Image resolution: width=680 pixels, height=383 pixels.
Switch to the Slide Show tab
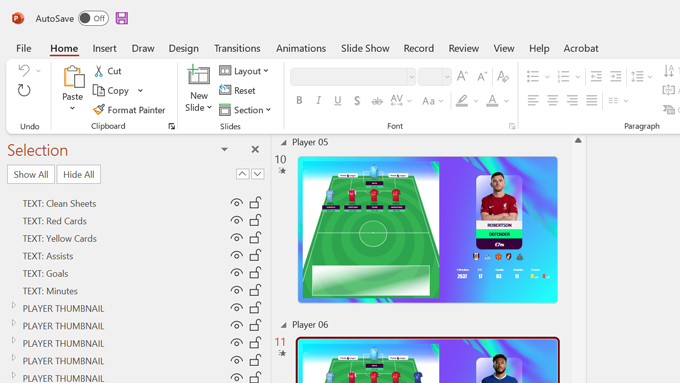tap(365, 48)
